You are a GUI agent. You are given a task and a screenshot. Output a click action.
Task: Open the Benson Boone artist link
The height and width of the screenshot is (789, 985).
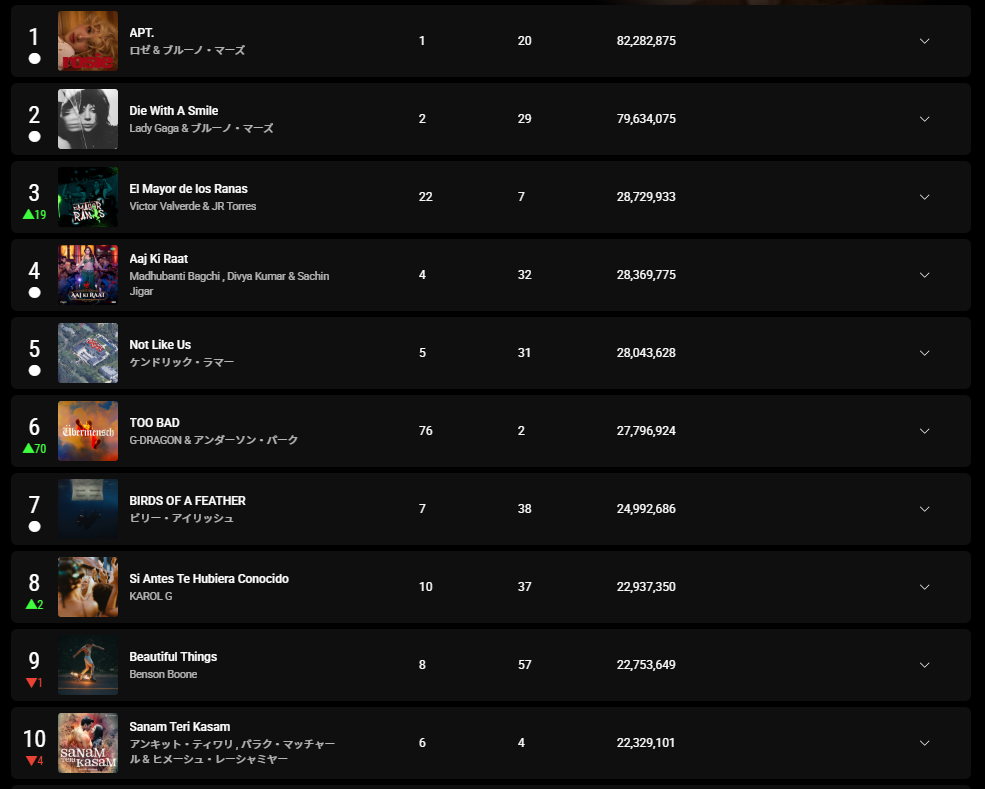pyautogui.click(x=163, y=674)
